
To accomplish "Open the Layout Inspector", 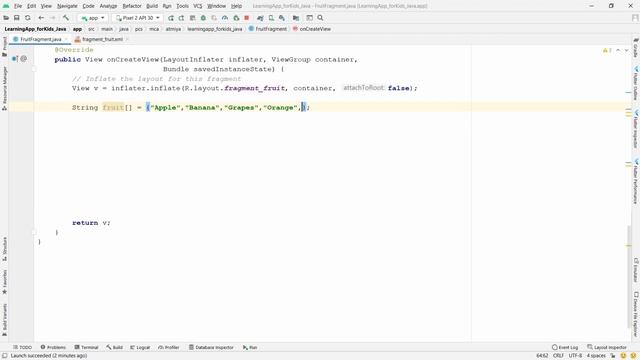I will point(607,347).
